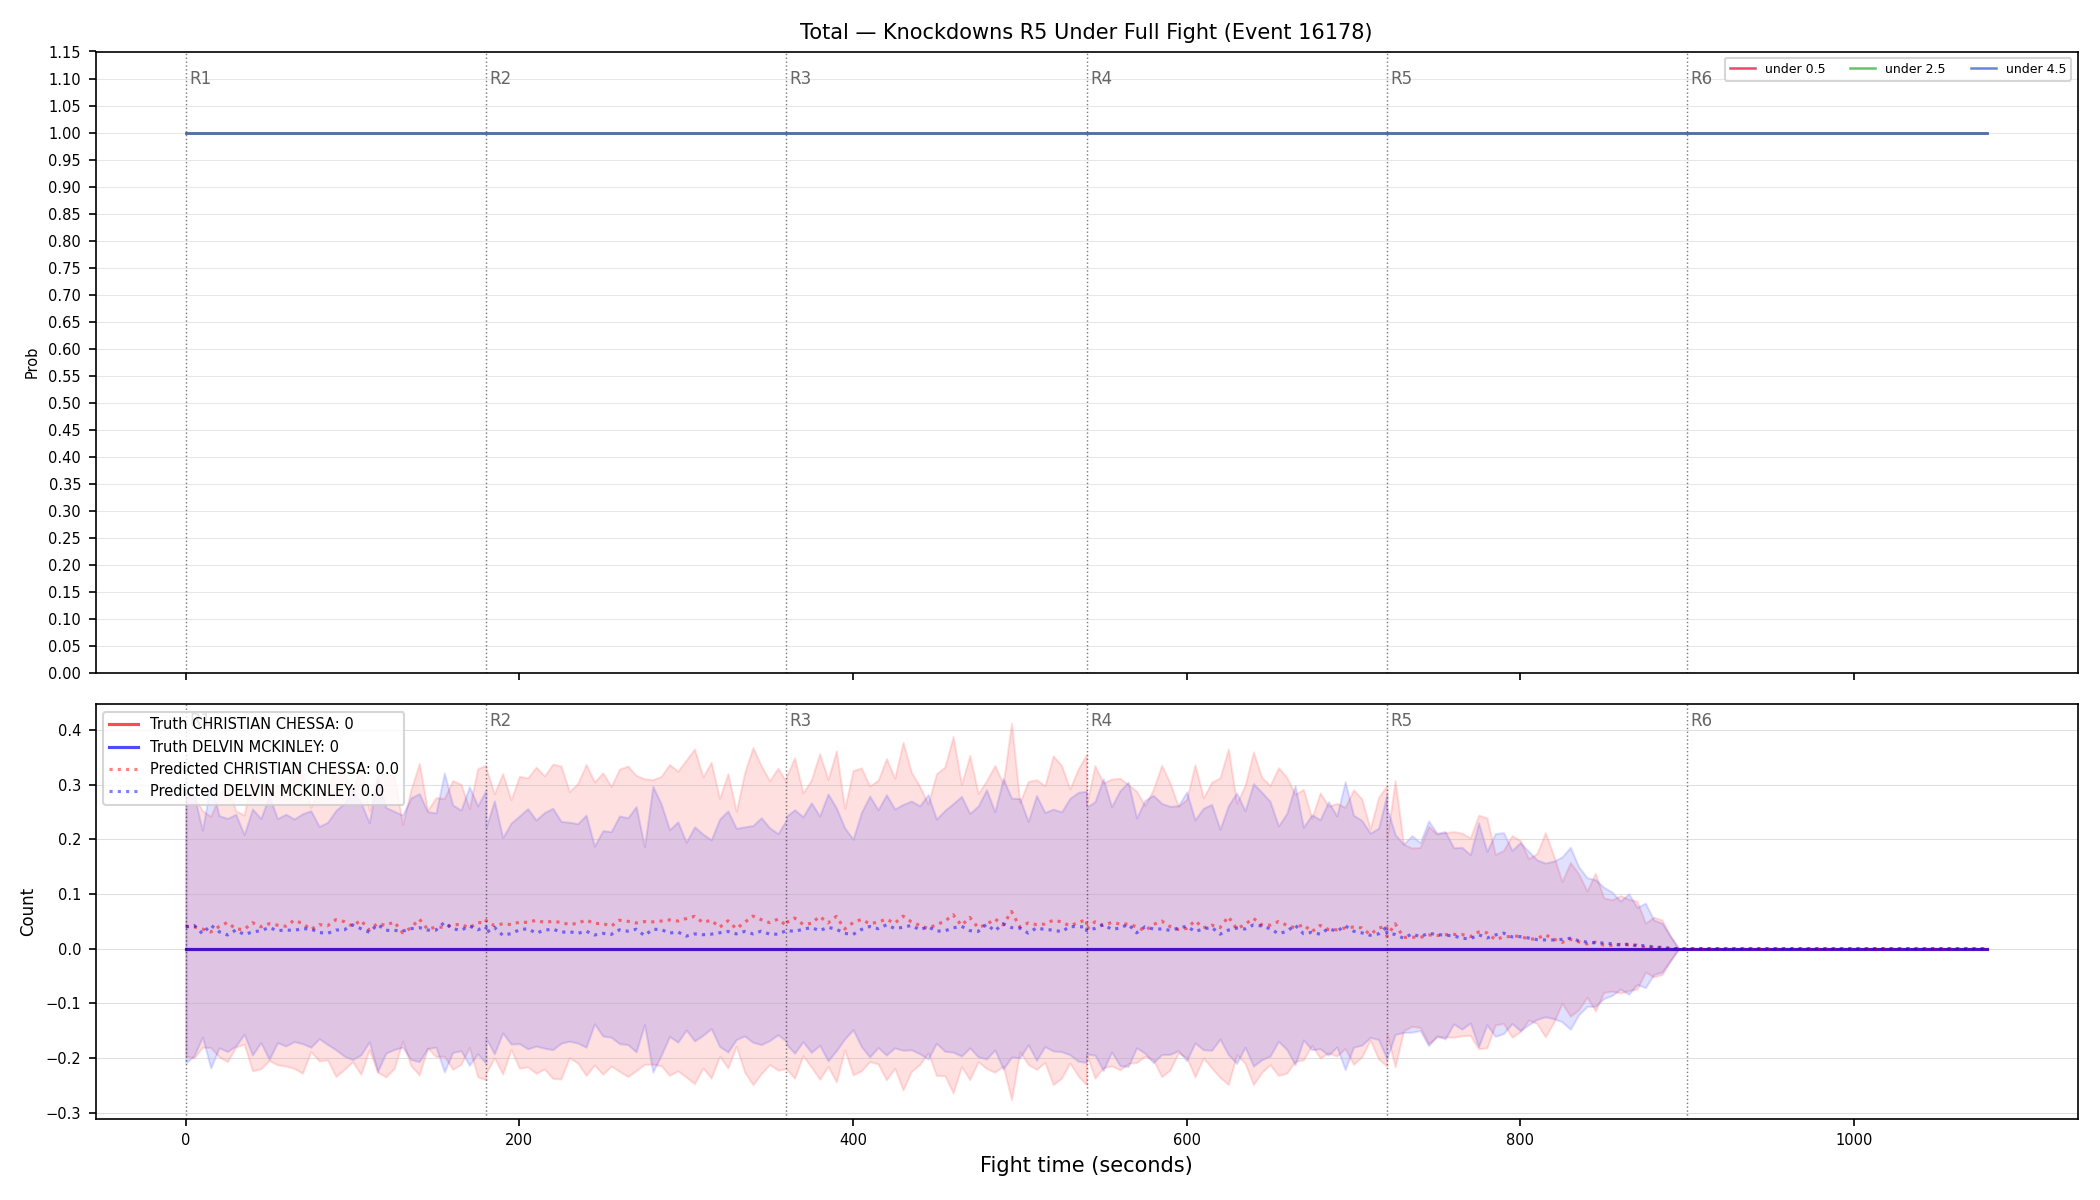The height and width of the screenshot is (1200, 2100).
Task: Select 'Truth CHRISTIAN CHESSA: 0' legend item
Action: click(230, 724)
